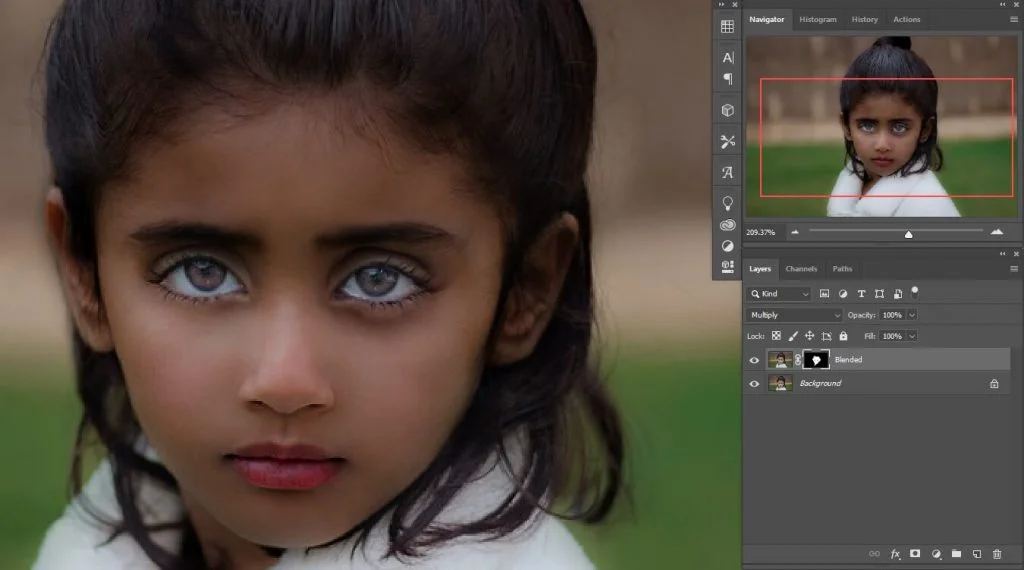Switch to the Histogram tab

point(818,20)
